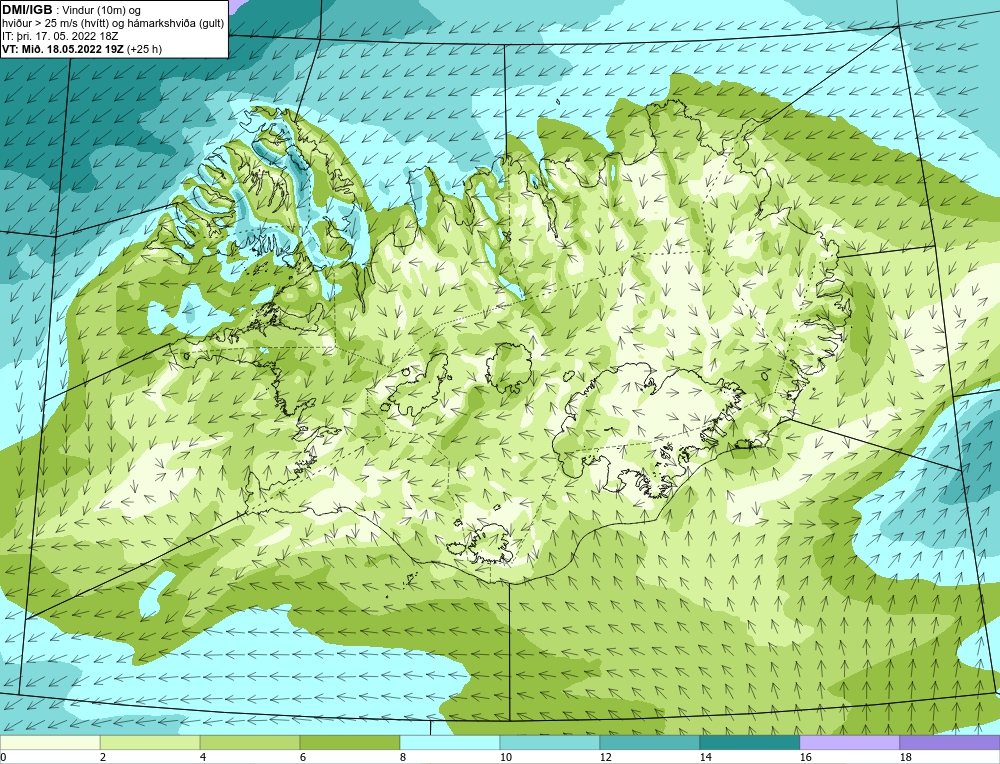The height and width of the screenshot is (764, 1000).
Task: Click the legend label '4'
Action: coord(203,757)
